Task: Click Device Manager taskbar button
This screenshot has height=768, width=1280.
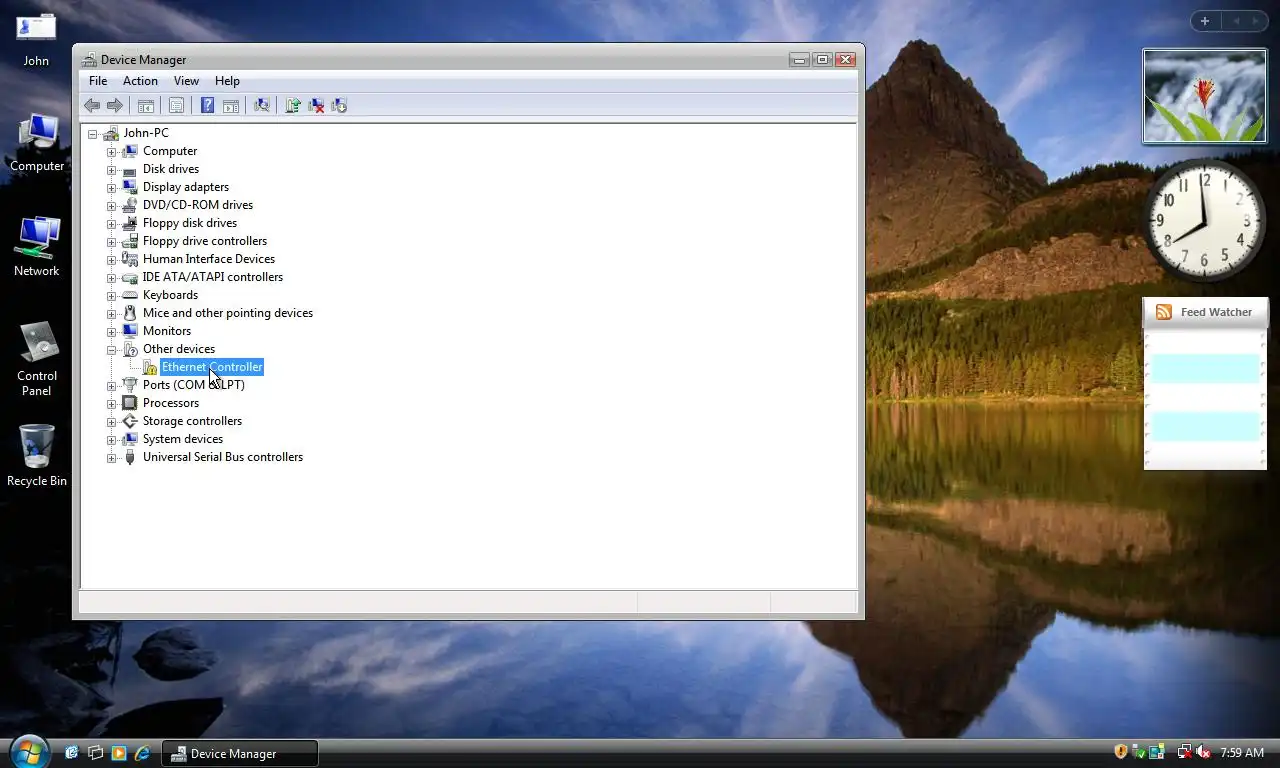Action: click(x=240, y=754)
